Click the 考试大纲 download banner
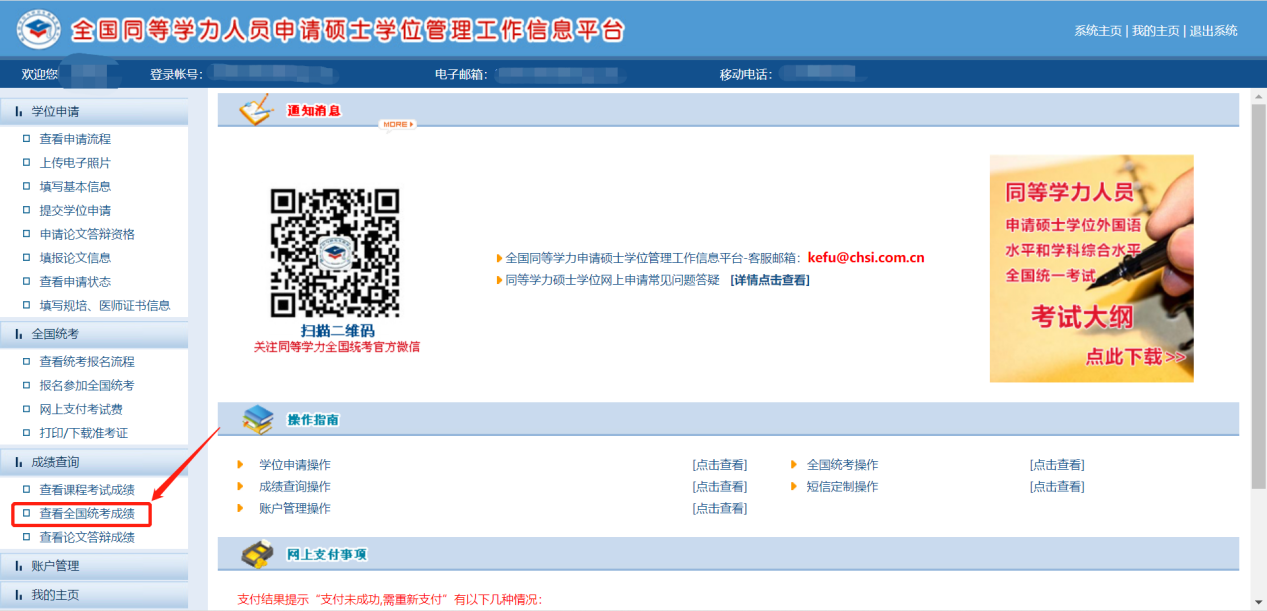Image resolution: width=1267 pixels, height=611 pixels. coord(1092,268)
